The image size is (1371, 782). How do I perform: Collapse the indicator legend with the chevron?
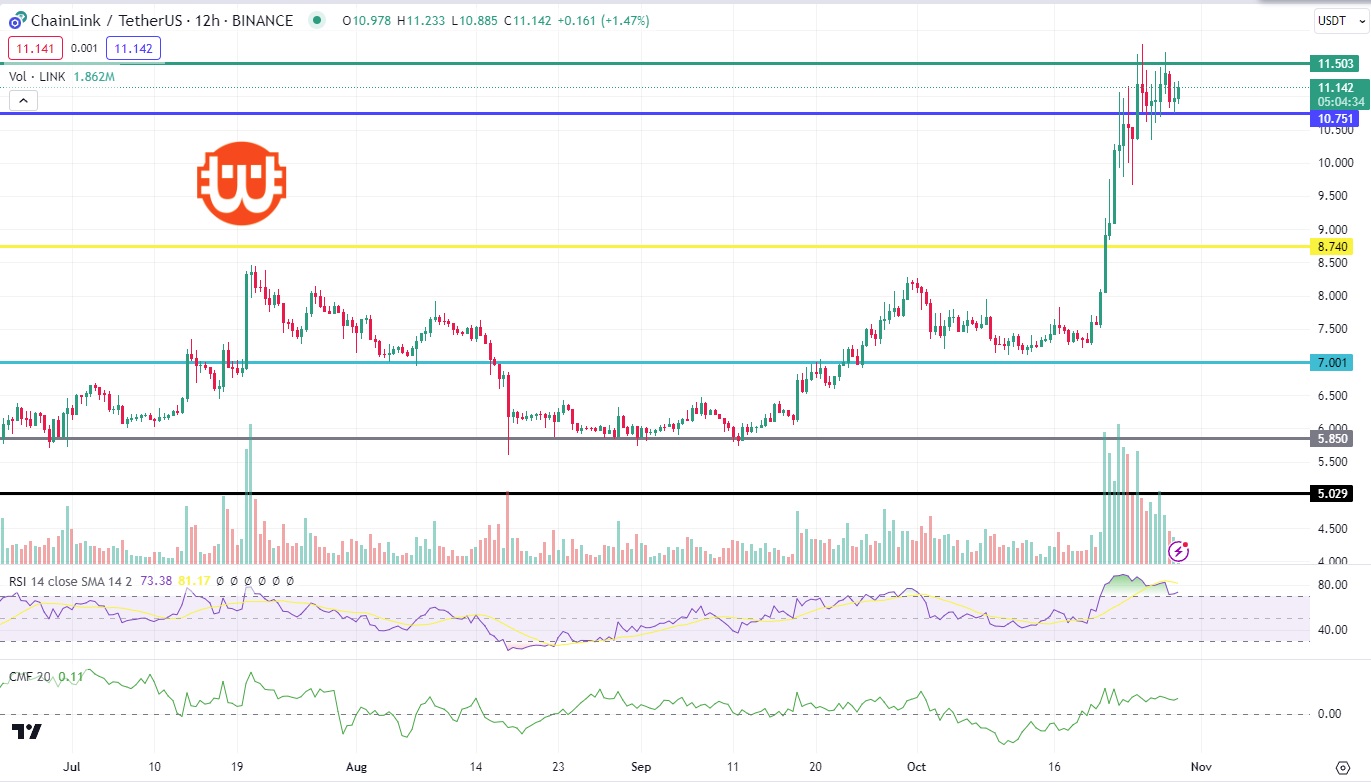(24, 100)
